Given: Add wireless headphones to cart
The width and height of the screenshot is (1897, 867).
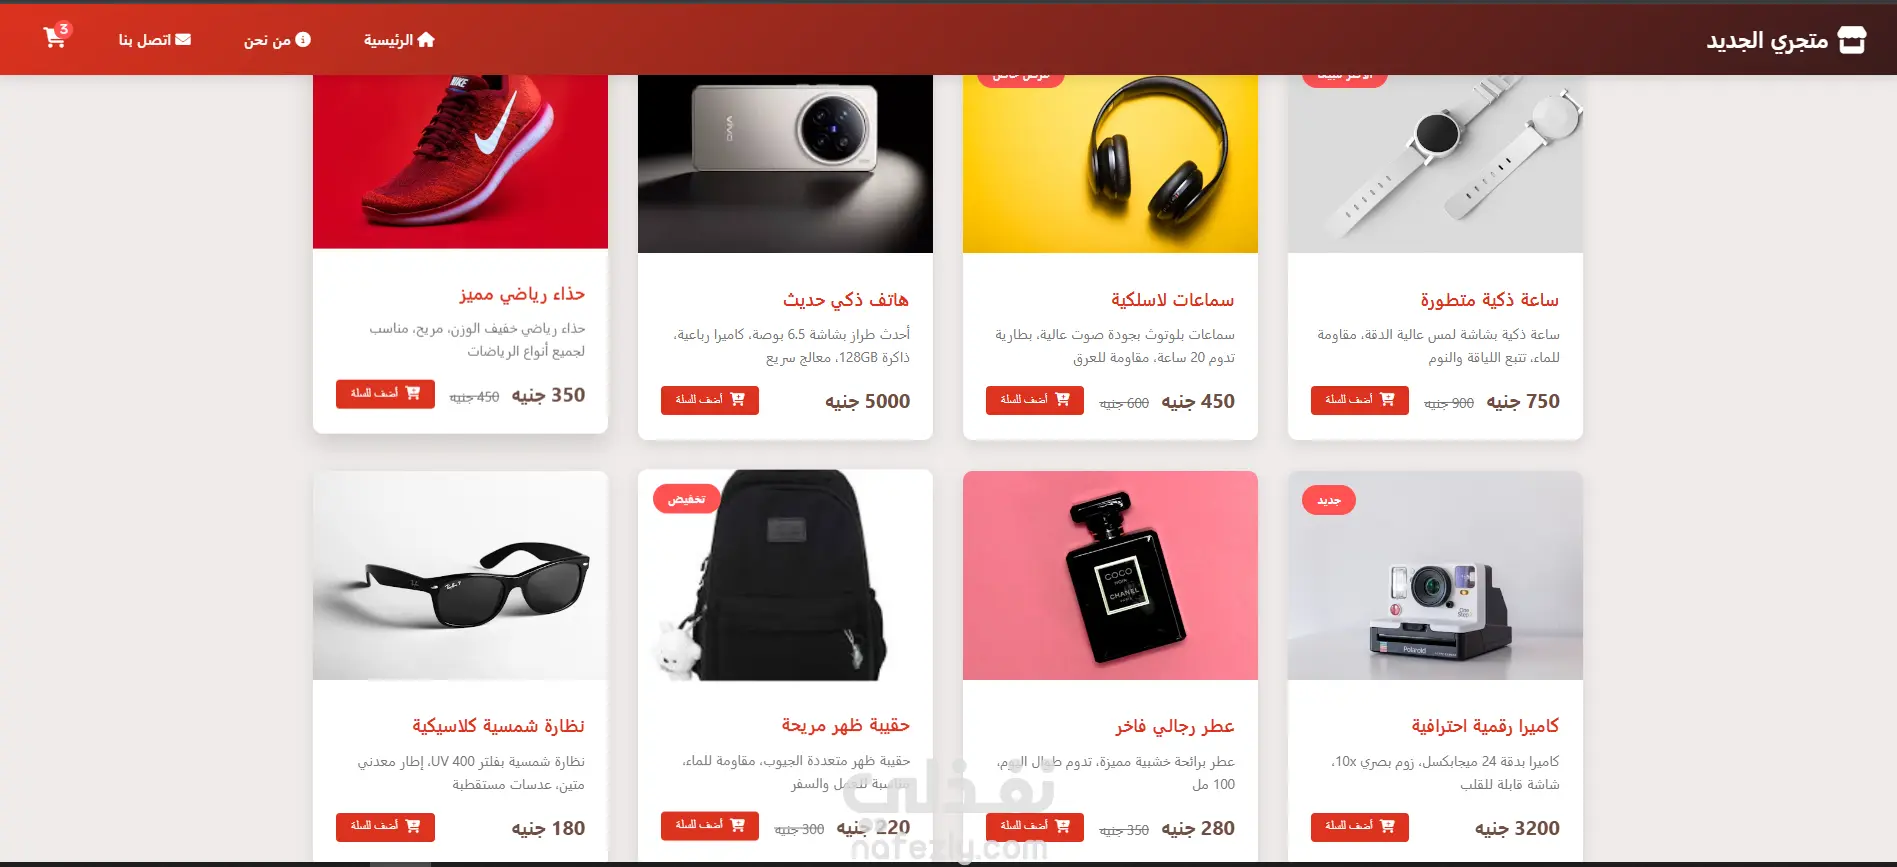Looking at the screenshot, I should 1035,400.
